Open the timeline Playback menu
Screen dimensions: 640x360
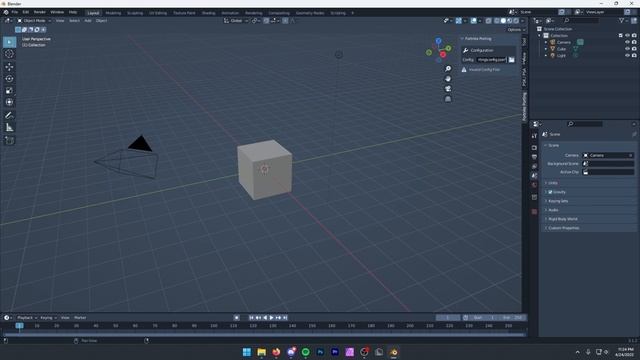coord(27,318)
